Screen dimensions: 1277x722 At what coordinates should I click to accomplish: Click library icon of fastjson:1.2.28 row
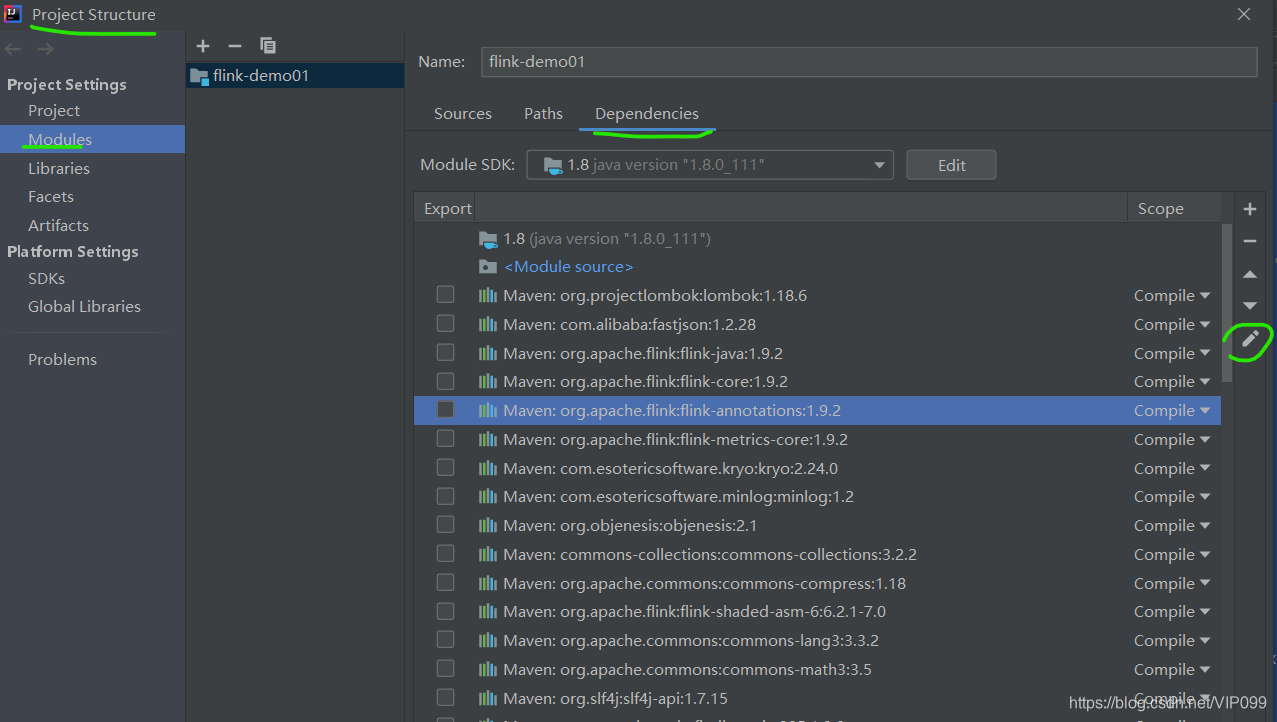(488, 324)
